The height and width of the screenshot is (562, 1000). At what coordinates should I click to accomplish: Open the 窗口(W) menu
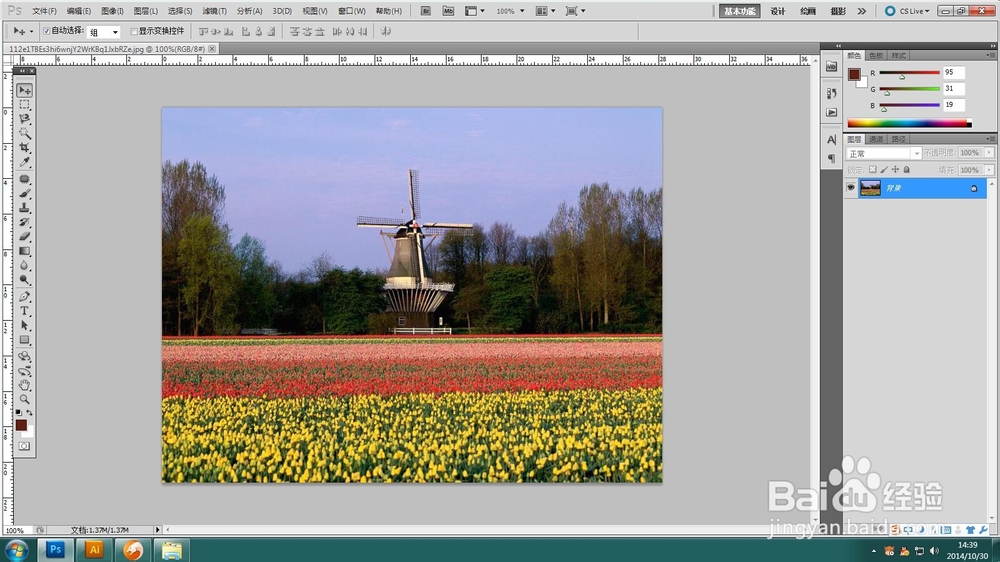(x=352, y=11)
